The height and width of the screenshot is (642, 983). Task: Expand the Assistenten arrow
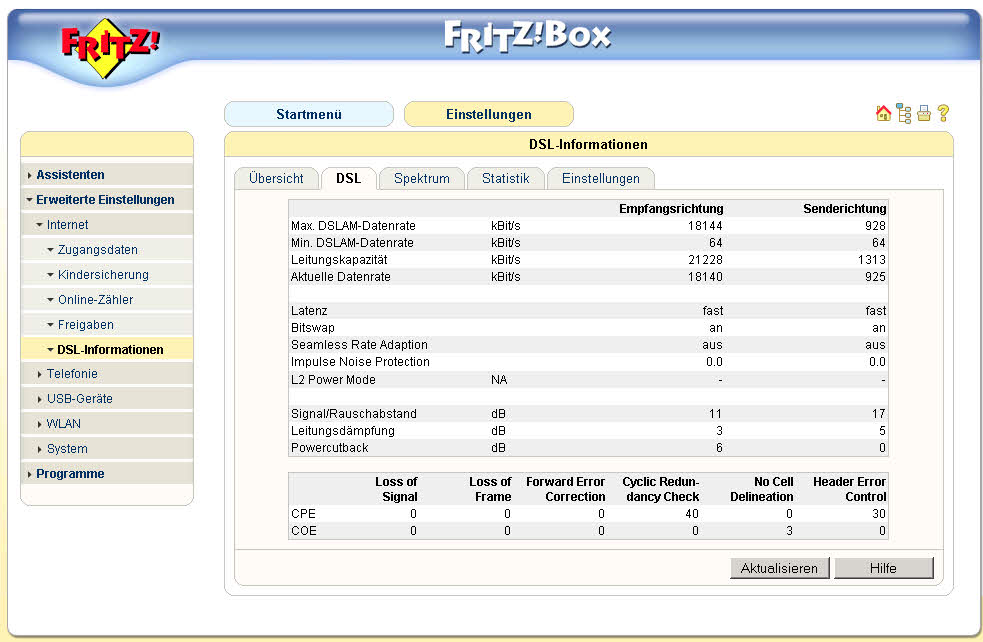pyautogui.click(x=29, y=176)
